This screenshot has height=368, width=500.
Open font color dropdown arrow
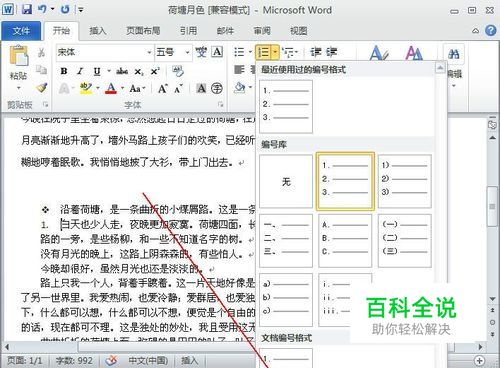click(122, 88)
